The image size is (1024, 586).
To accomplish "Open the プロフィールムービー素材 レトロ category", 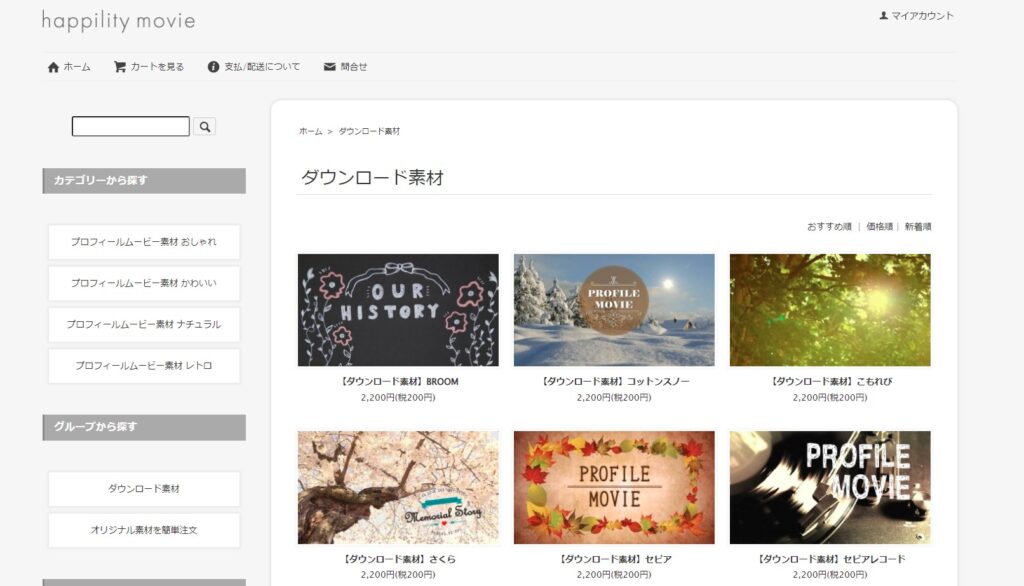I will 143,365.
